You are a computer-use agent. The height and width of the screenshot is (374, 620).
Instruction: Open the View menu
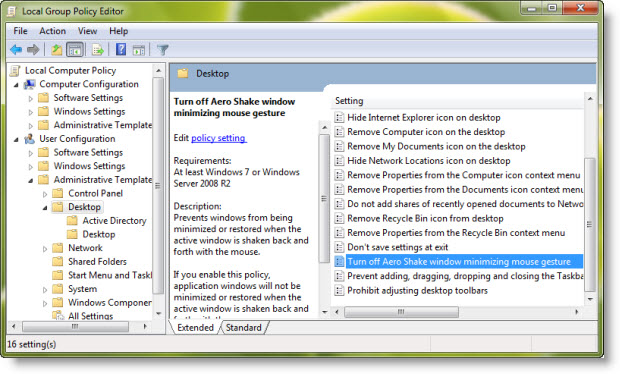pyautogui.click(x=87, y=31)
